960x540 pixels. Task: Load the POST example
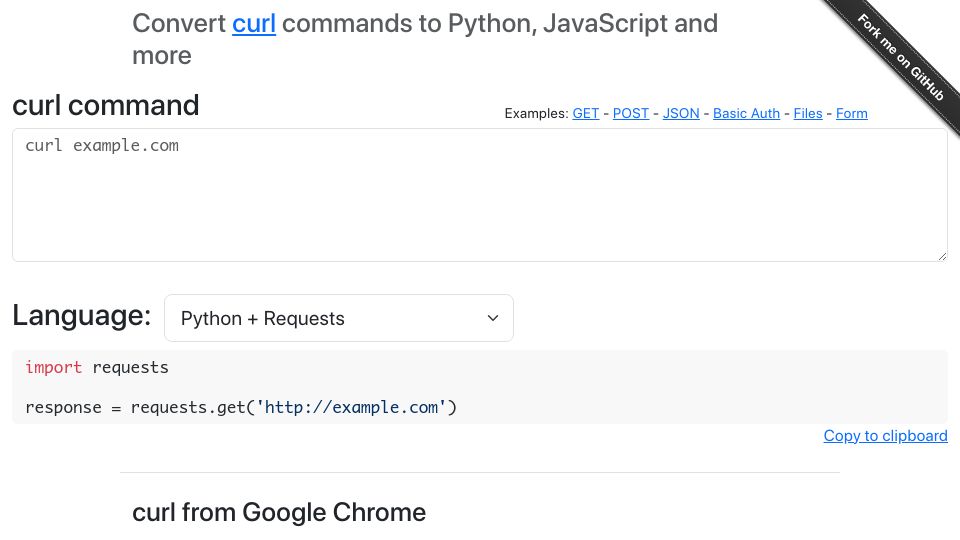pyautogui.click(x=631, y=113)
